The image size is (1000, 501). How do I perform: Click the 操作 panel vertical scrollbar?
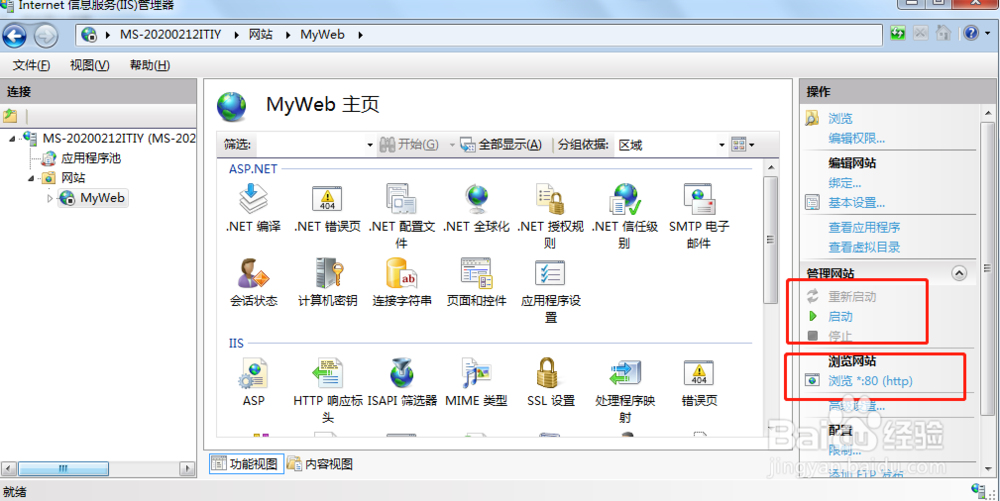click(x=987, y=268)
